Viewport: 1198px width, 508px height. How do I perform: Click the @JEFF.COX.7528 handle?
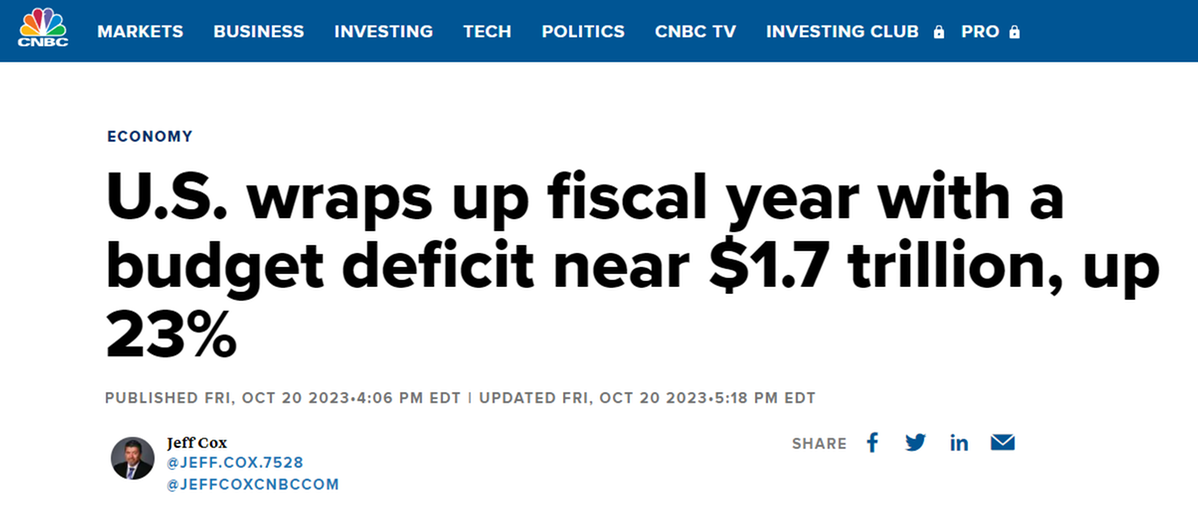click(235, 463)
